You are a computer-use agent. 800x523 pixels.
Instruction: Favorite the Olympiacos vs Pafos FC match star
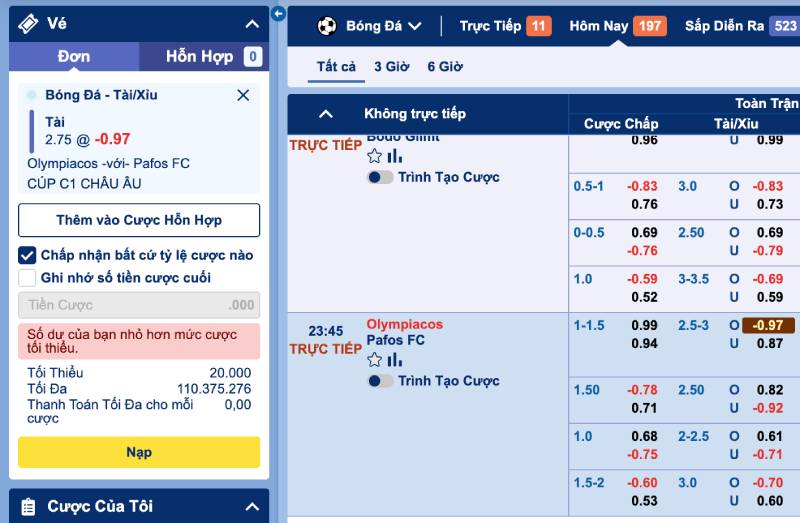click(x=375, y=360)
